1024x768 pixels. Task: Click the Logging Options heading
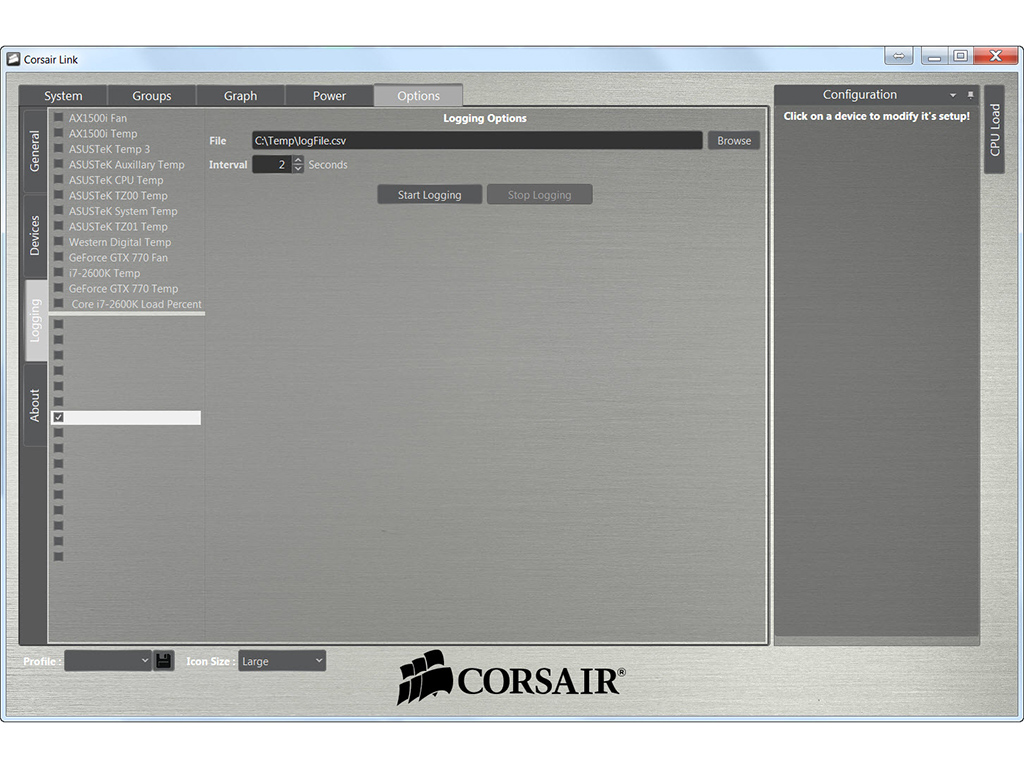485,118
